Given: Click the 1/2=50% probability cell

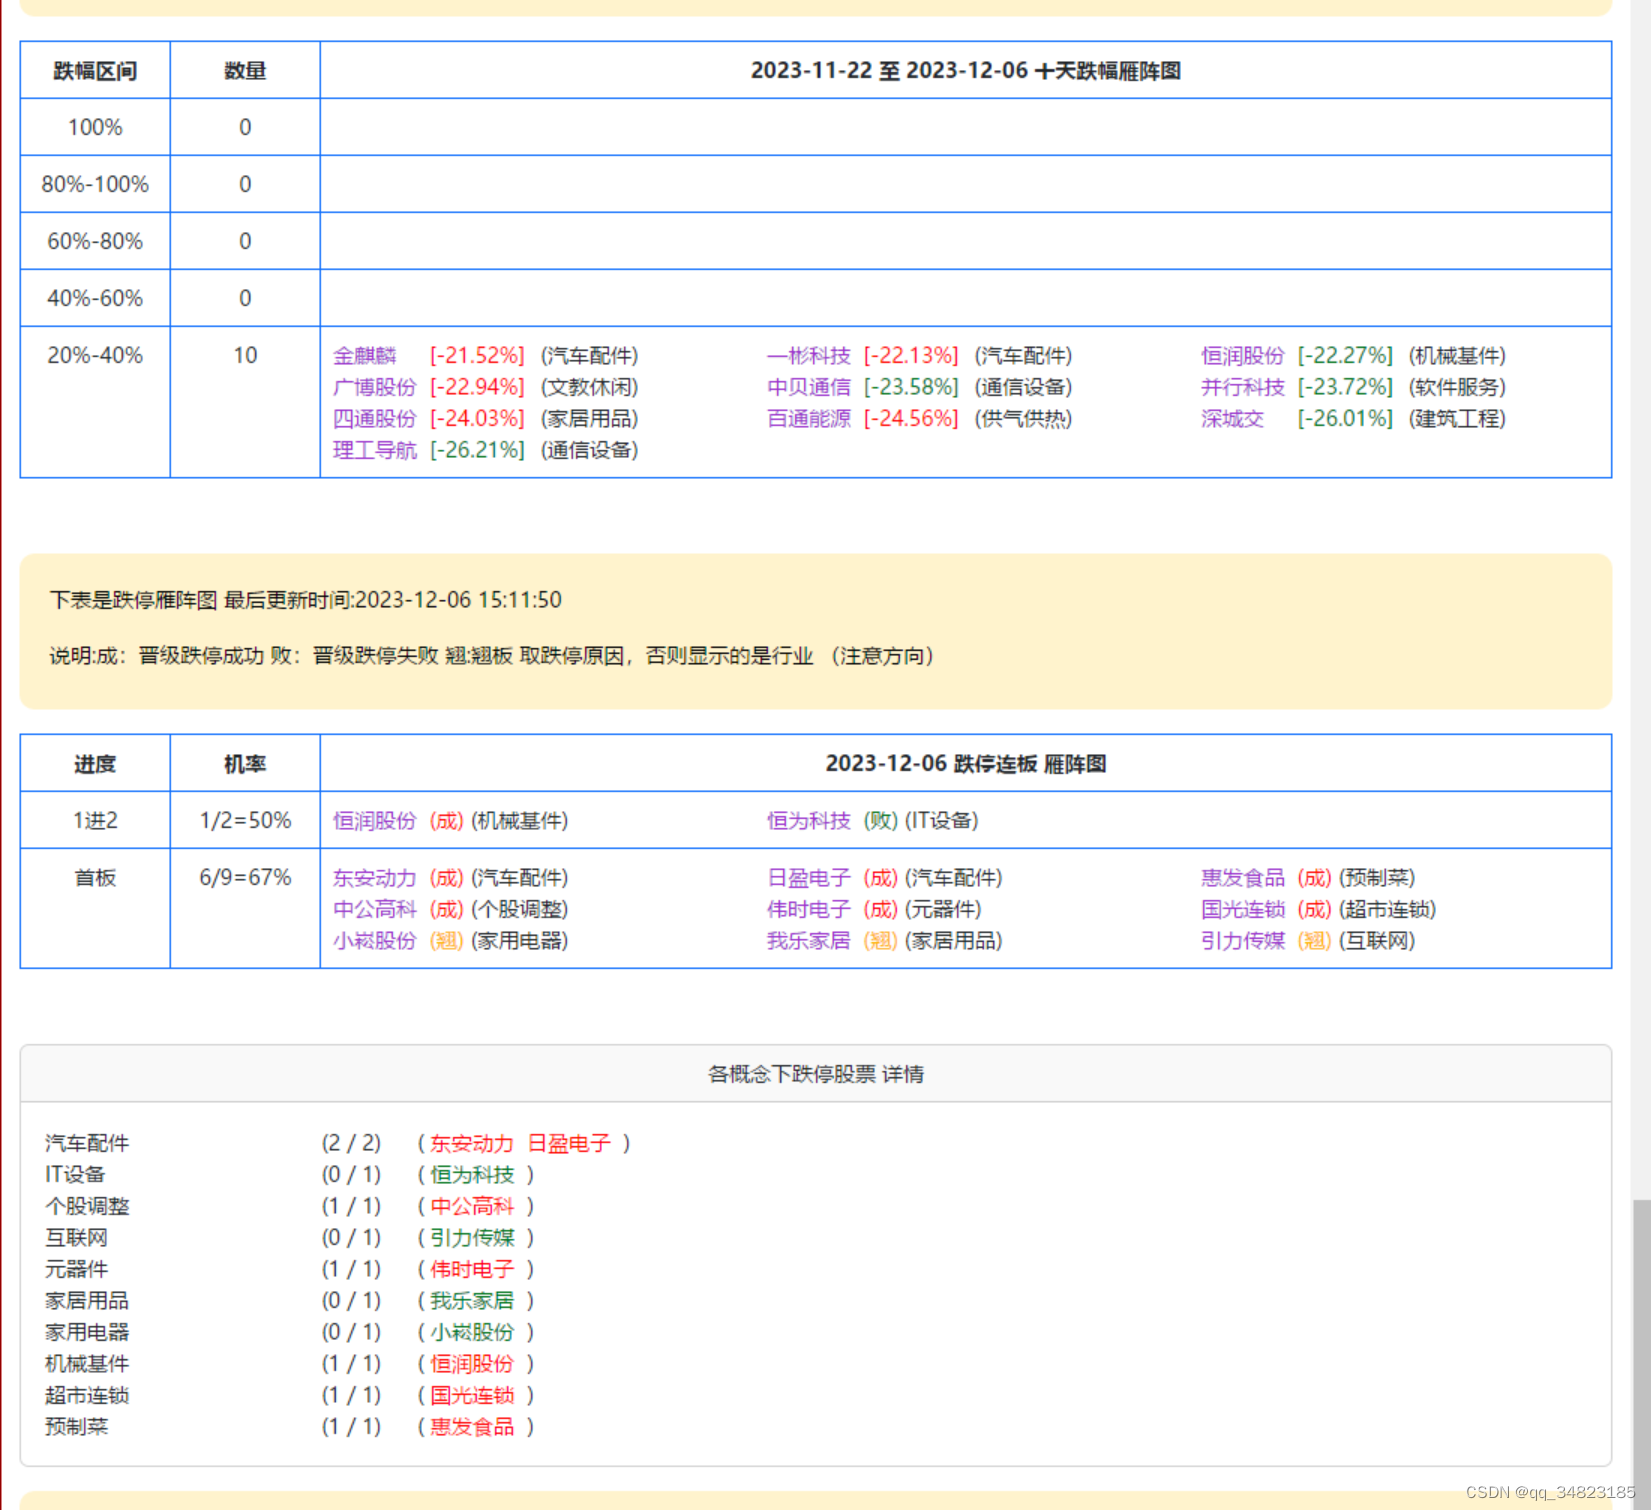Looking at the screenshot, I should click(245, 821).
